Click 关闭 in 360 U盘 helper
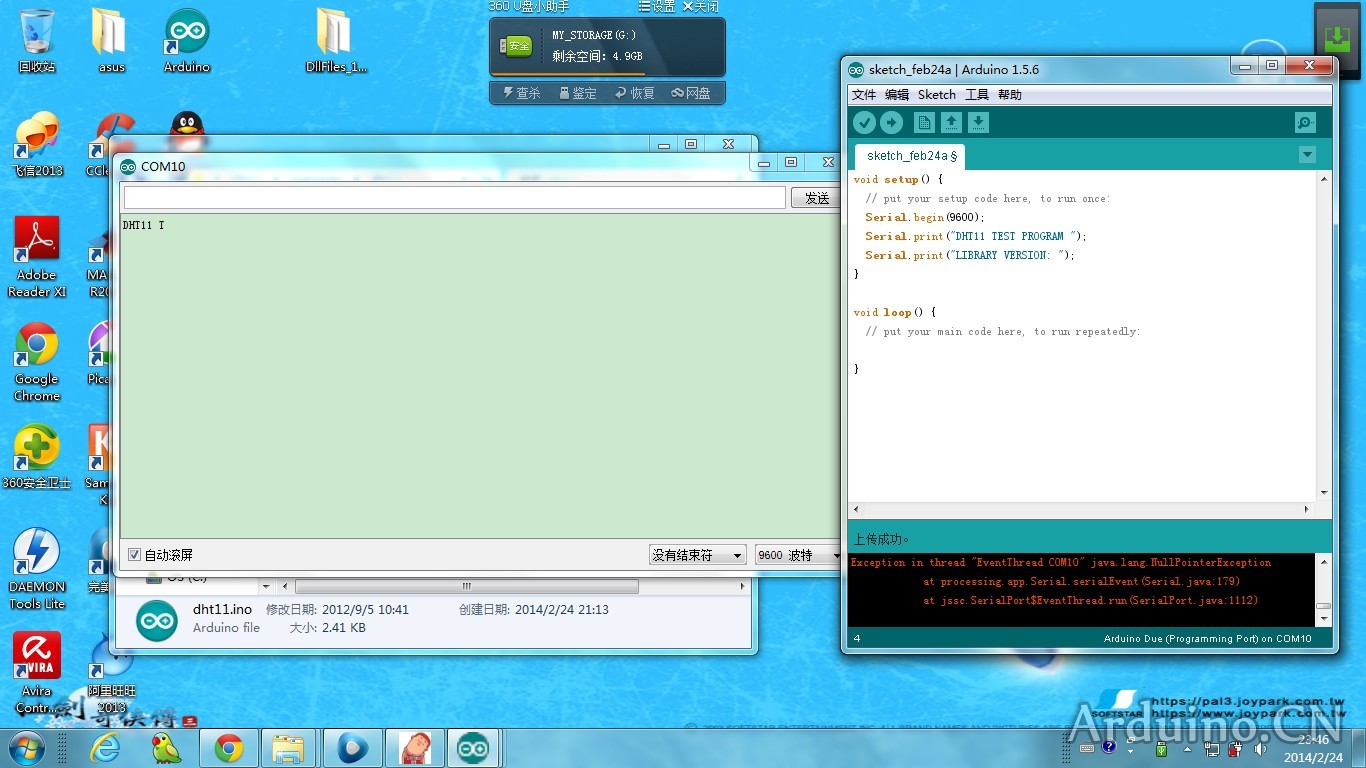 (x=701, y=6)
